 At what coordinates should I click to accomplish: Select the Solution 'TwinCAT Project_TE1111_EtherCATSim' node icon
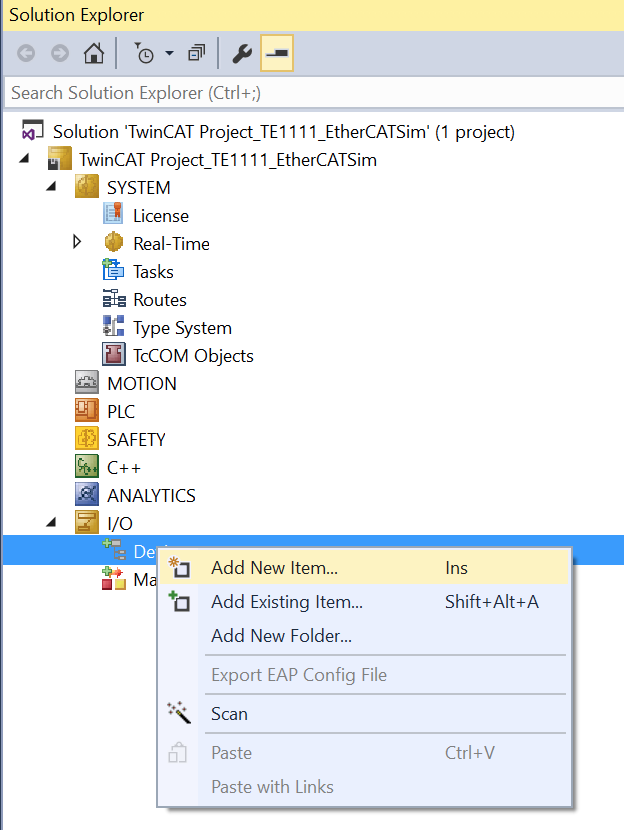32,131
